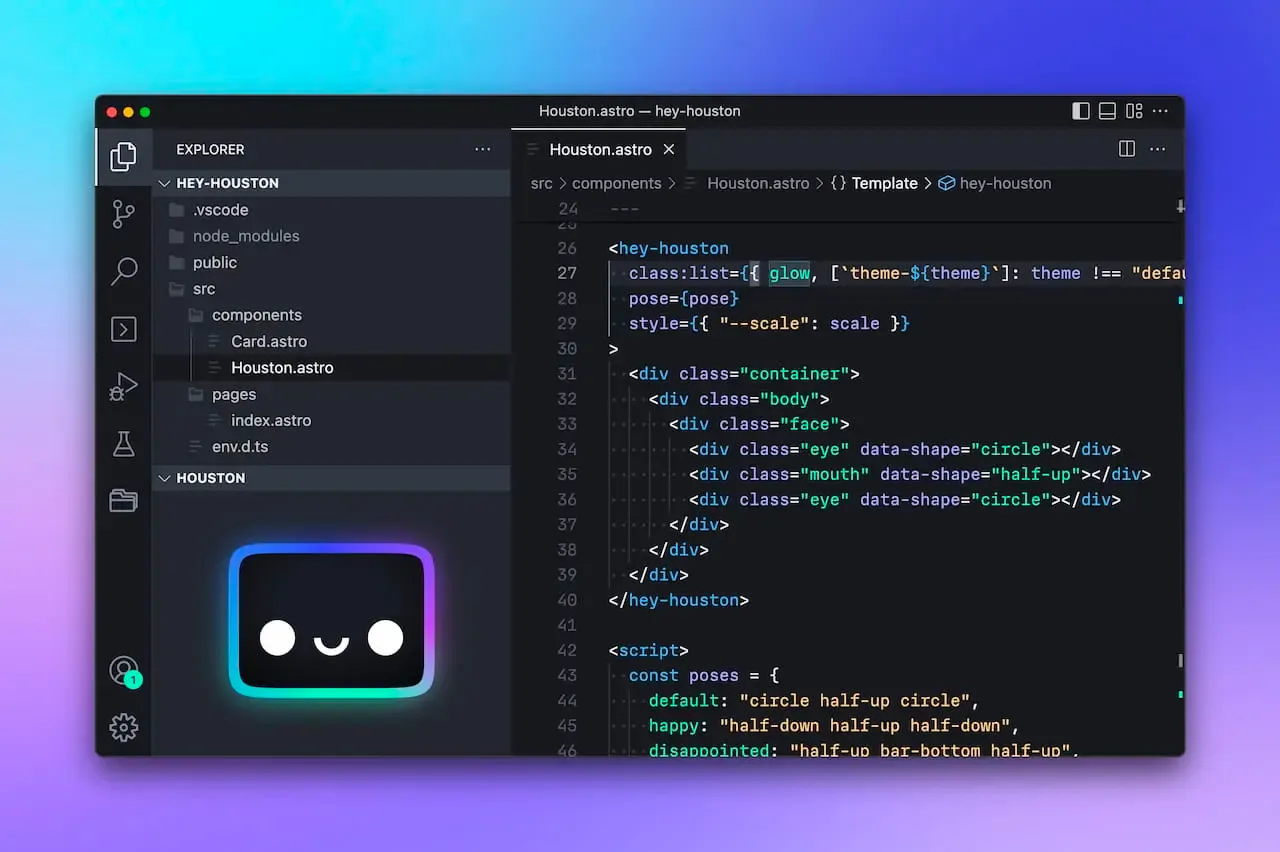Split the editor to the right

click(1127, 149)
